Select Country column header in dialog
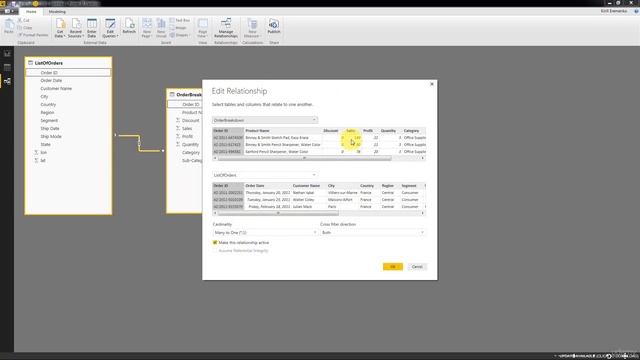This screenshot has height=360, width=640. [x=367, y=186]
